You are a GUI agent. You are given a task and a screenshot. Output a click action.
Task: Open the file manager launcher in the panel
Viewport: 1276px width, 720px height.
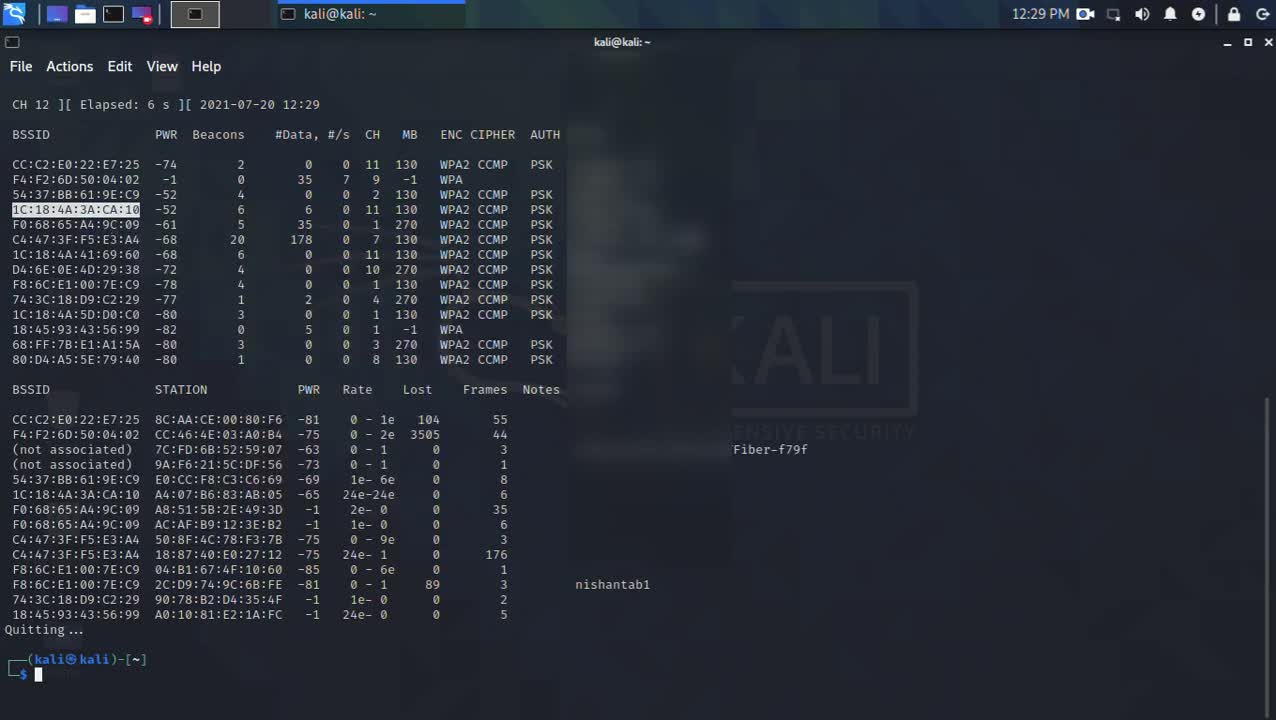pos(86,14)
